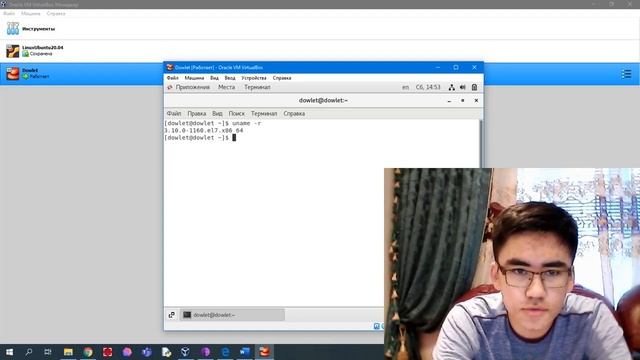Screen dimensions: 640x360
Task: Open Windows taskbar search
Action: click(29, 352)
